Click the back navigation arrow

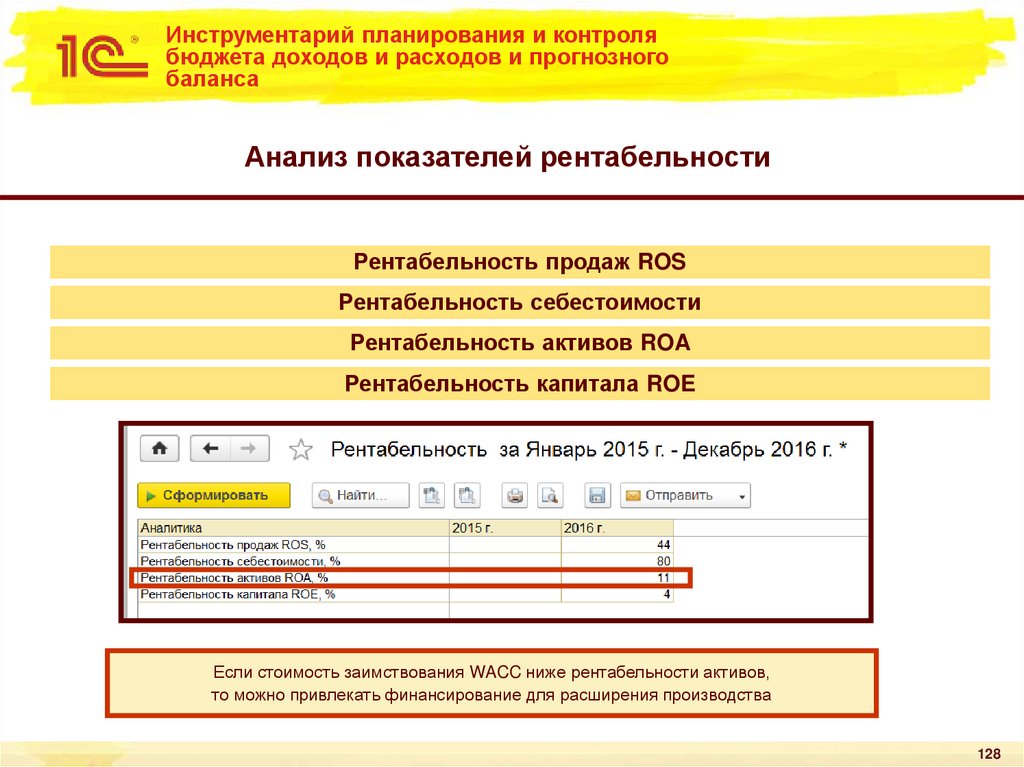coord(211,447)
